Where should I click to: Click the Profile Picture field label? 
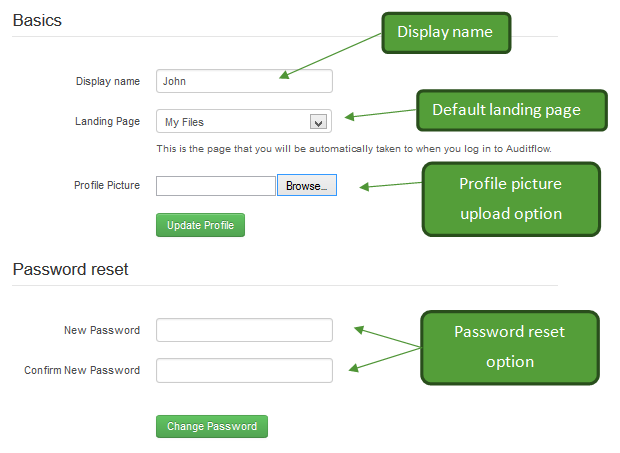107,185
